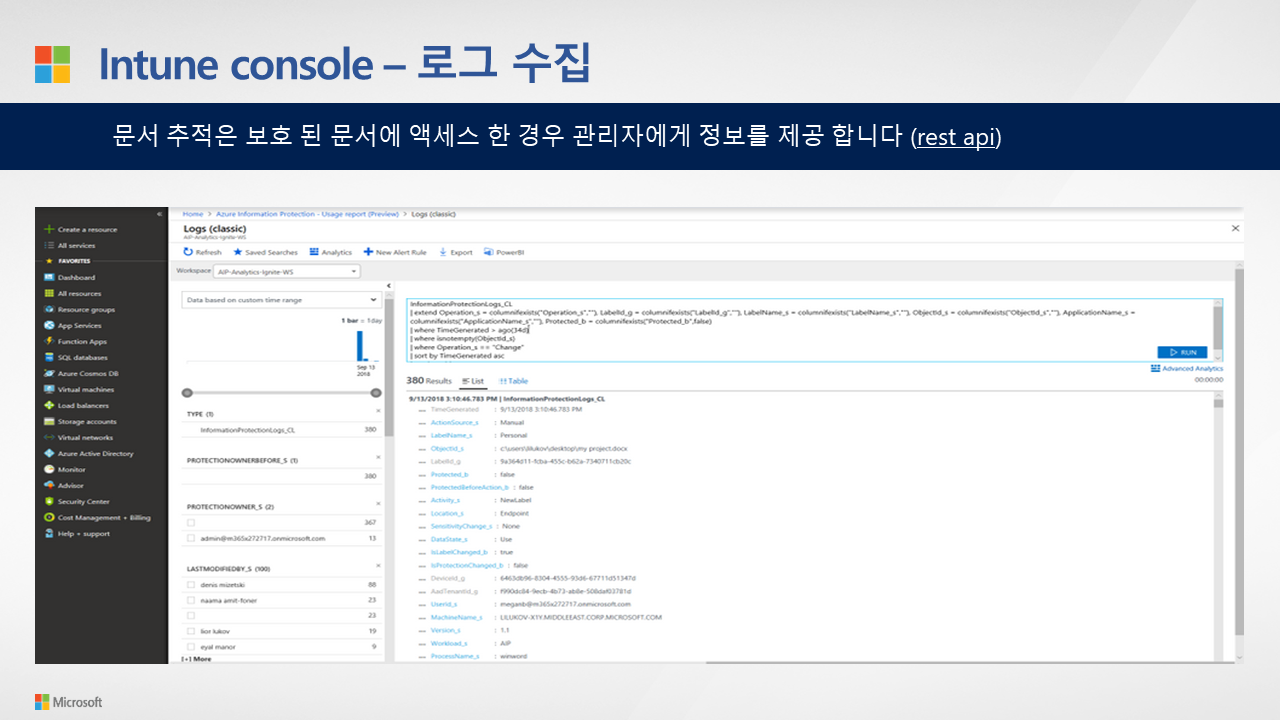Screen dimensions: 1280x720
Task: Click the RUN button to execute the query
Action: click(x=1182, y=352)
